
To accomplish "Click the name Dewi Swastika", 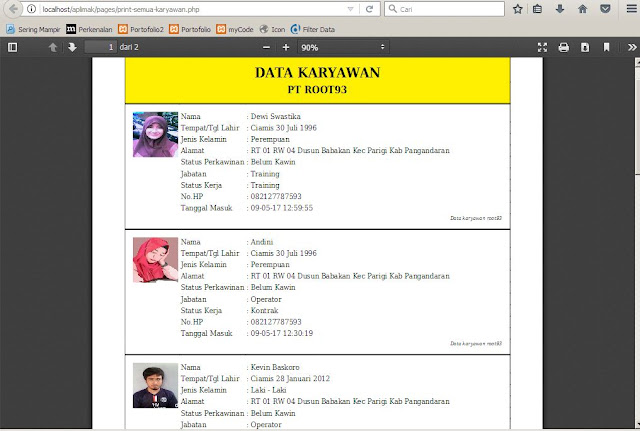I will coord(276,116).
